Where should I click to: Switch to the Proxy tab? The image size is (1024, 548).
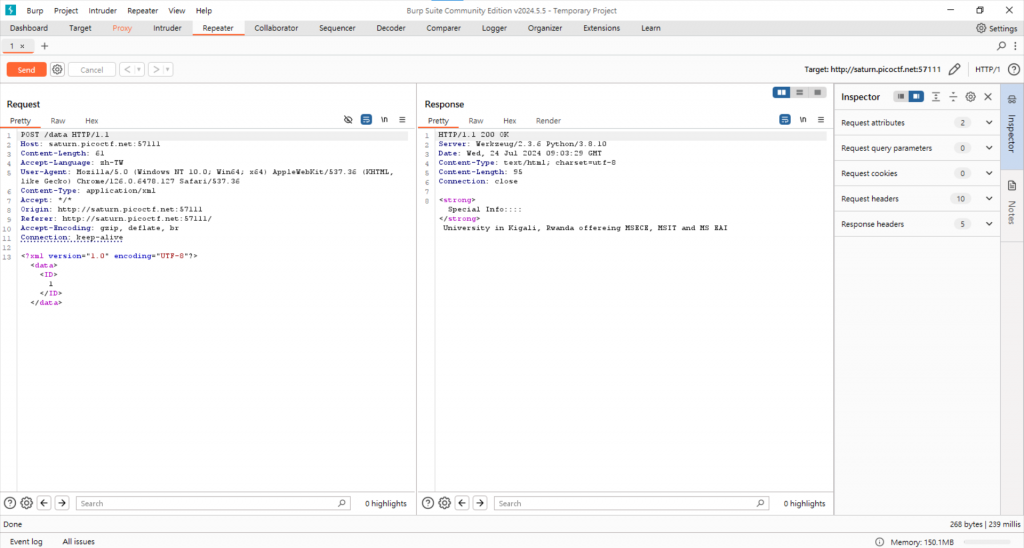pyautogui.click(x=122, y=28)
